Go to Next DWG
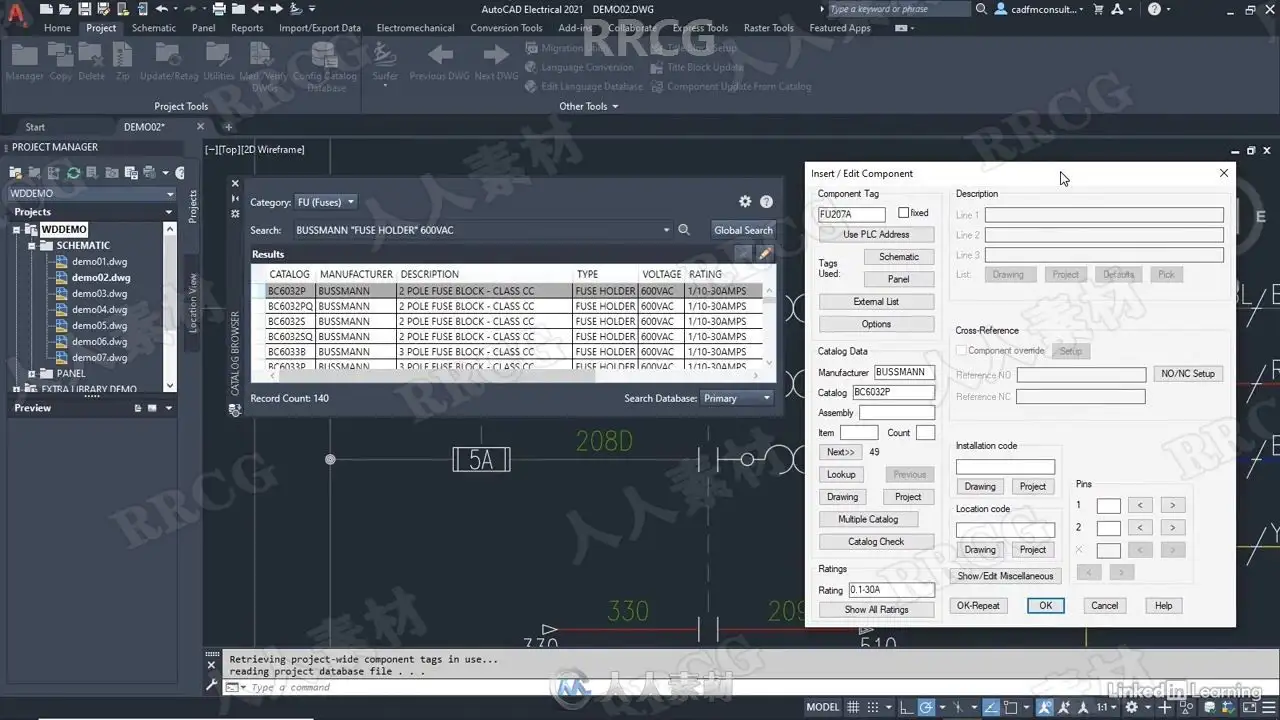1280x720 pixels. pos(497,62)
